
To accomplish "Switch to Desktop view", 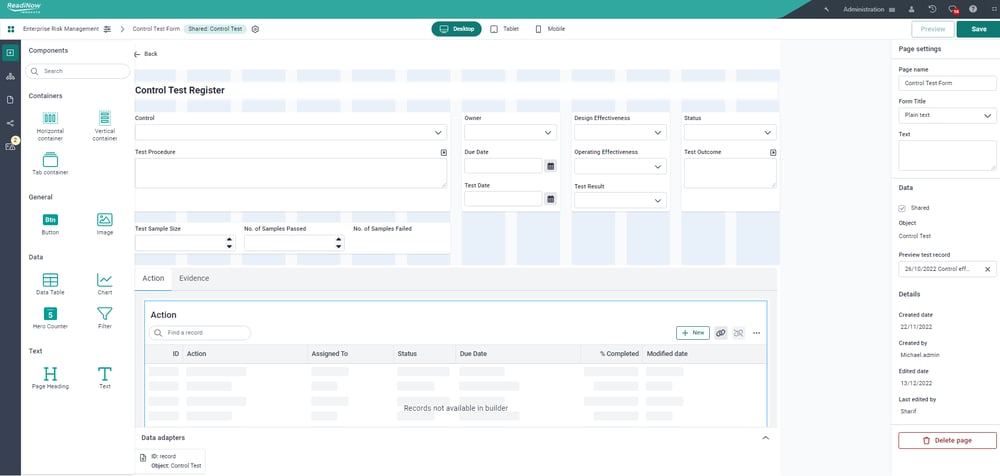I will point(457,29).
